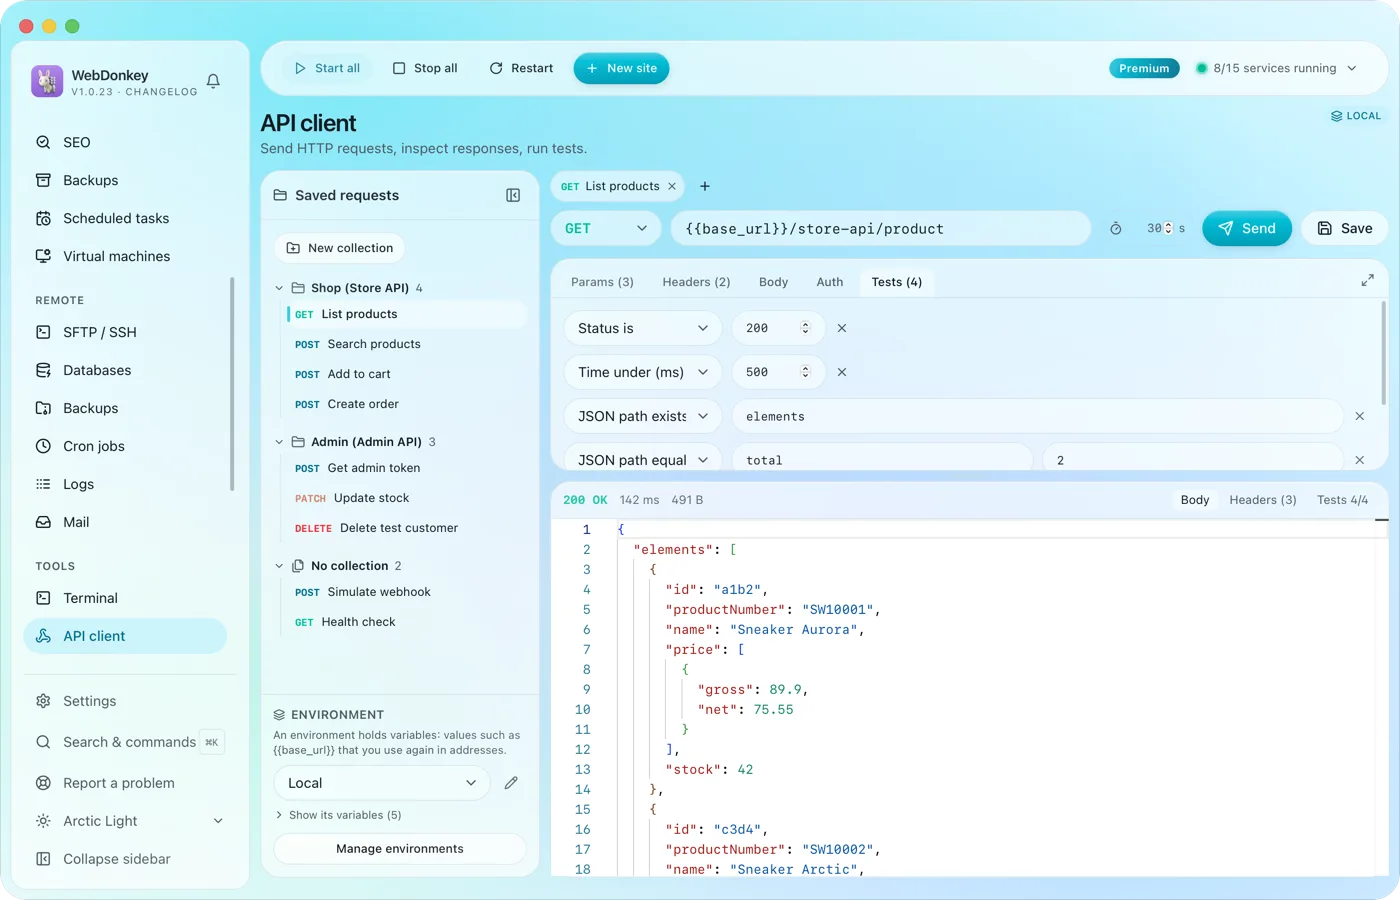Image resolution: width=1400 pixels, height=900 pixels.
Task: Collapse the Saved requests panel
Action: click(513, 195)
